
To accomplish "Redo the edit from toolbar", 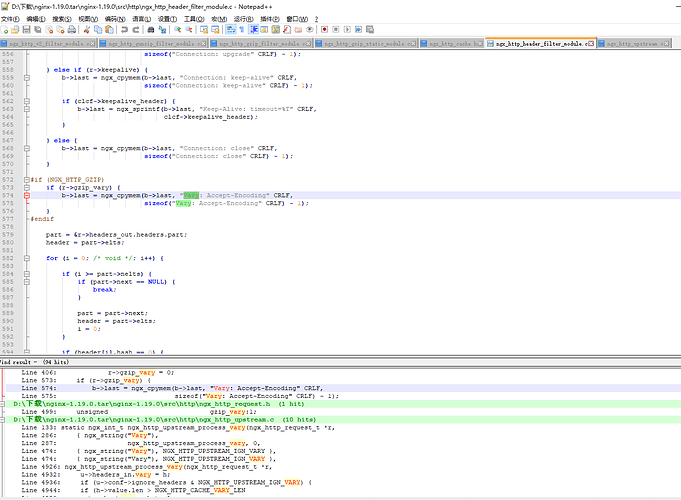I will 136,30.
